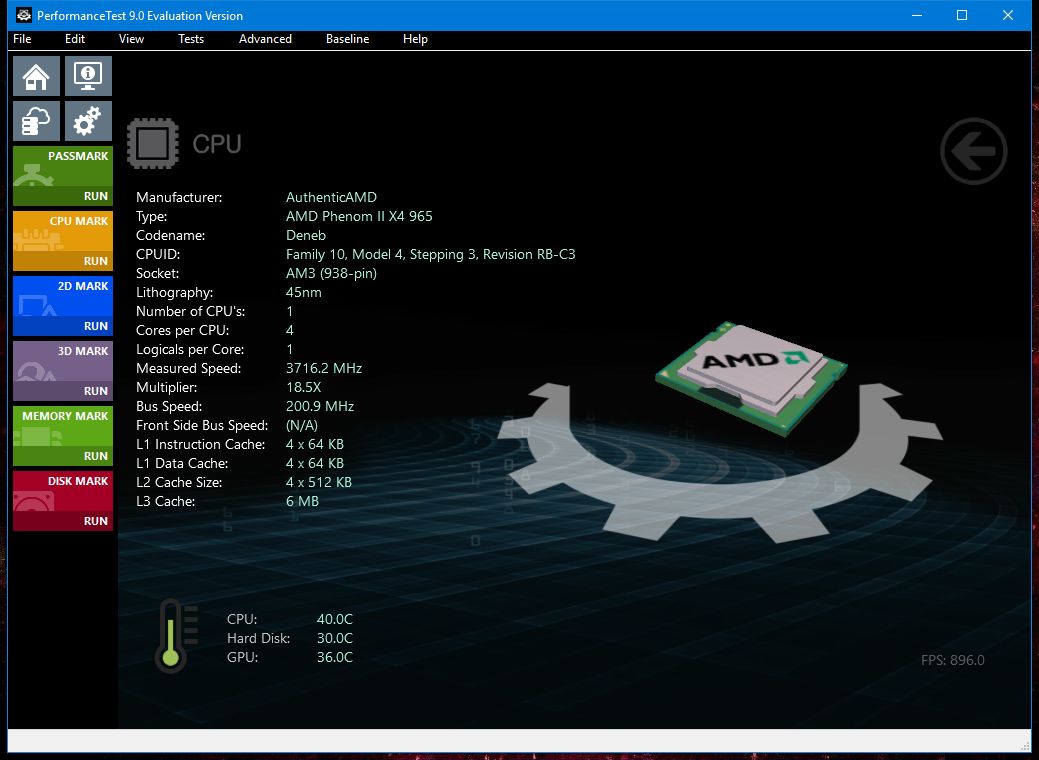The image size is (1039, 760).
Task: Select the DISK MARK tile
Action: tap(63, 501)
